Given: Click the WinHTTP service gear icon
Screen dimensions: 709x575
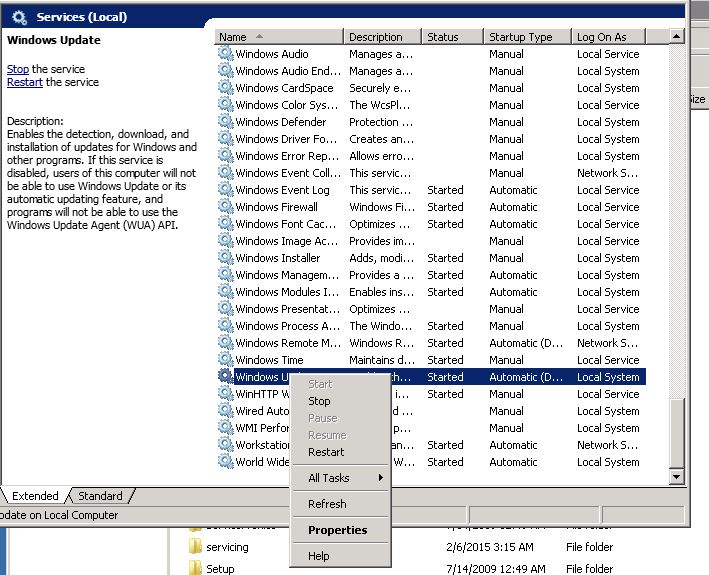Looking at the screenshot, I should pos(225,393).
